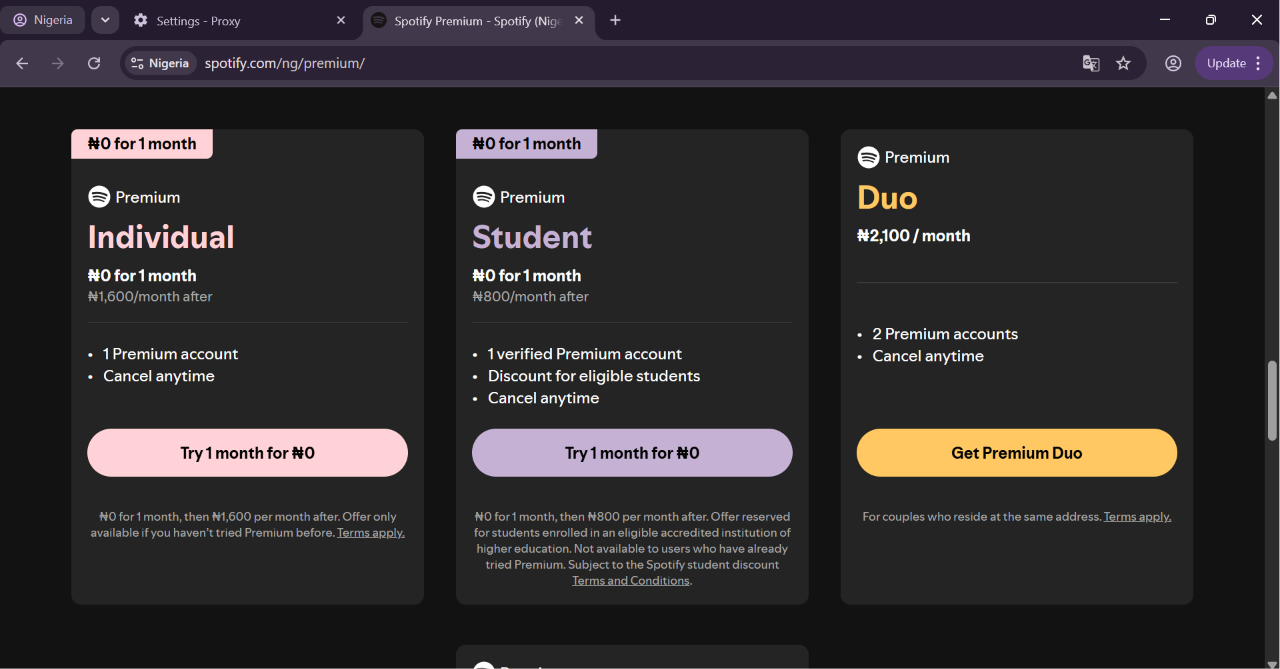1280x669 pixels.
Task: Expand the tab search dropdown arrow
Action: pyautogui.click(x=105, y=20)
